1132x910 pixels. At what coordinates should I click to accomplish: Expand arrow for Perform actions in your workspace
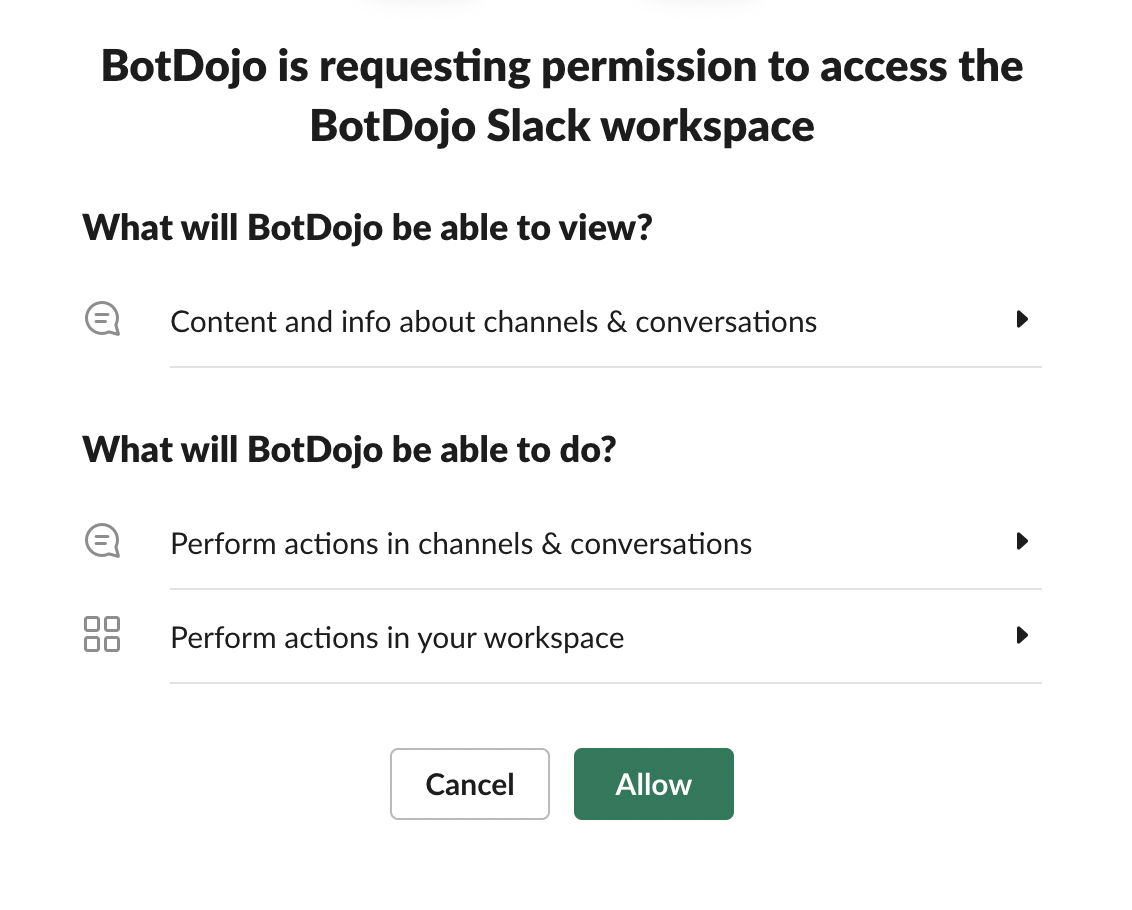click(1022, 636)
